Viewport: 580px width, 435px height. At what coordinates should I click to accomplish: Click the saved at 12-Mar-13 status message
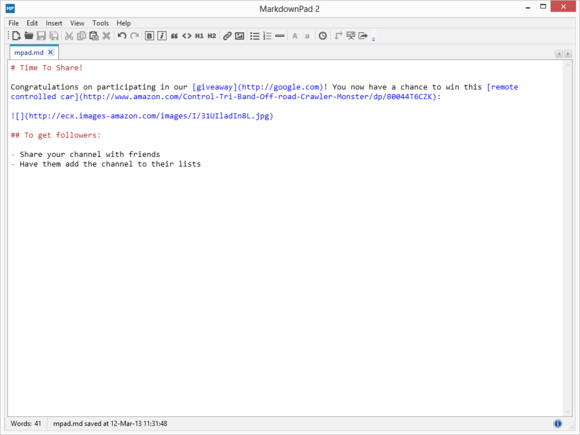[x=110, y=424]
